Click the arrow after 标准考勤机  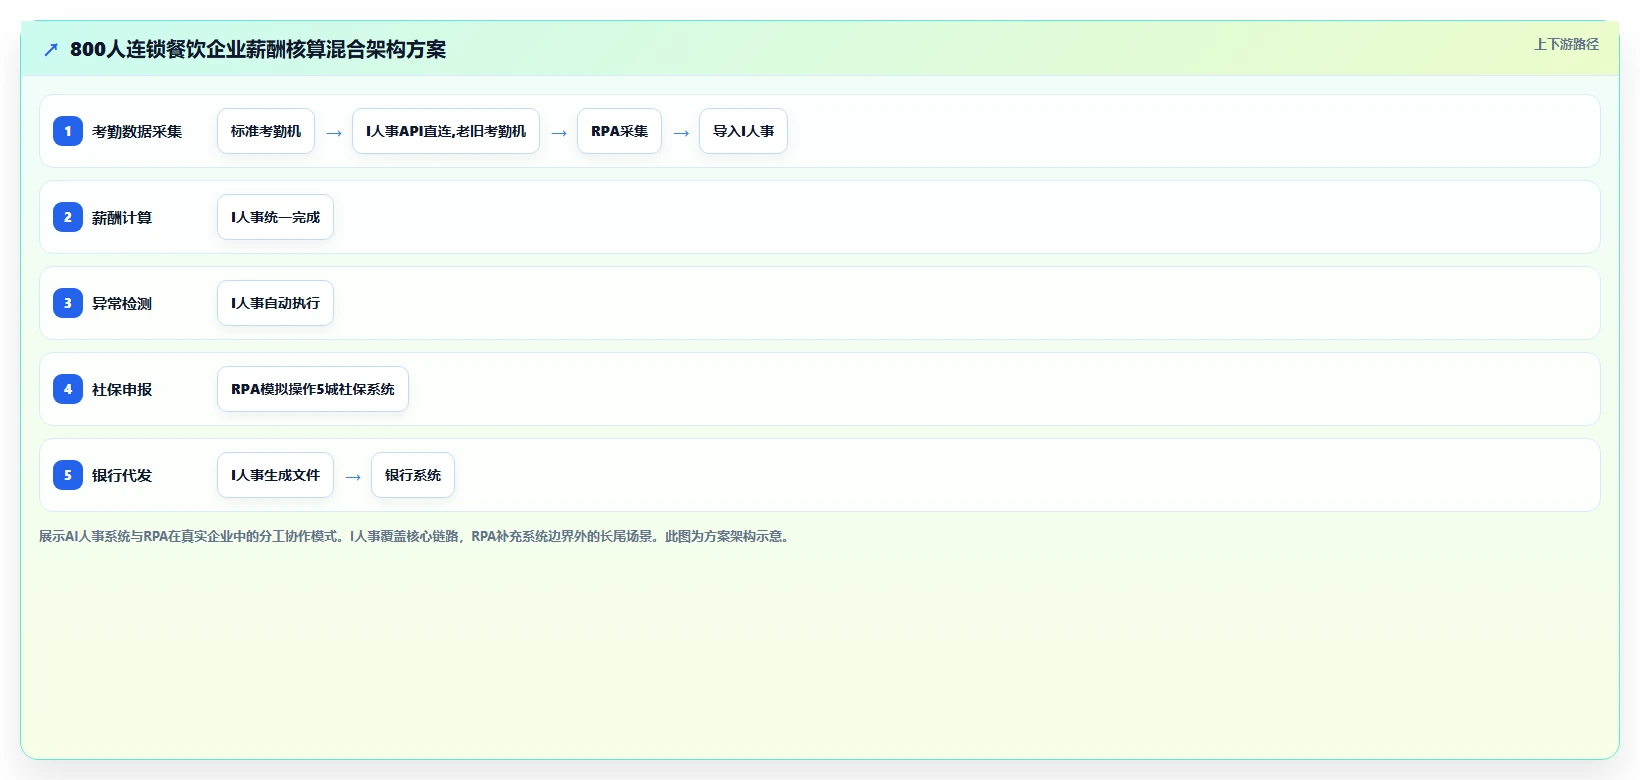point(334,132)
